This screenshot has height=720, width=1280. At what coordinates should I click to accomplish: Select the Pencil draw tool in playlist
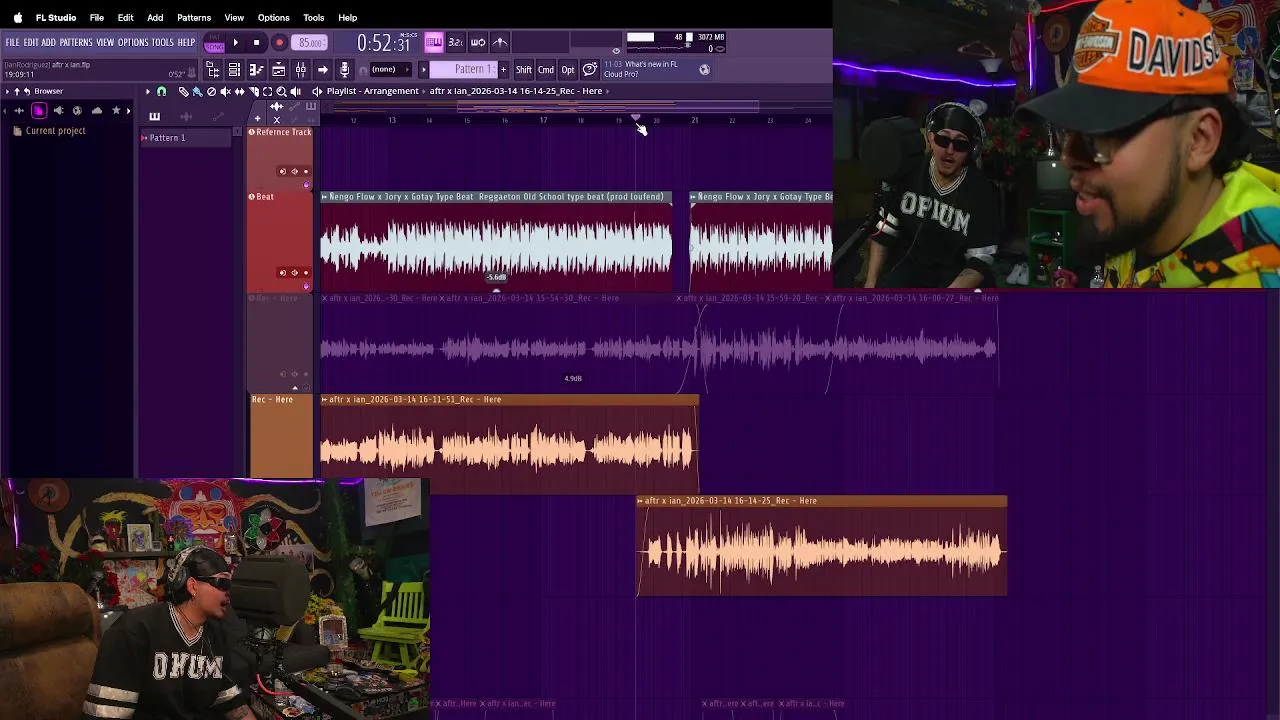point(183,91)
